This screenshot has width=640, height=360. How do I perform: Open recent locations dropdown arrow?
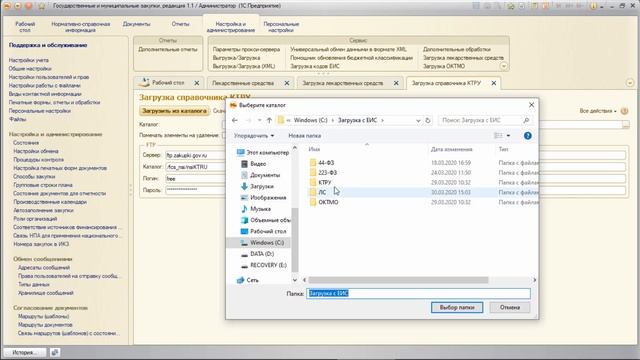point(259,120)
